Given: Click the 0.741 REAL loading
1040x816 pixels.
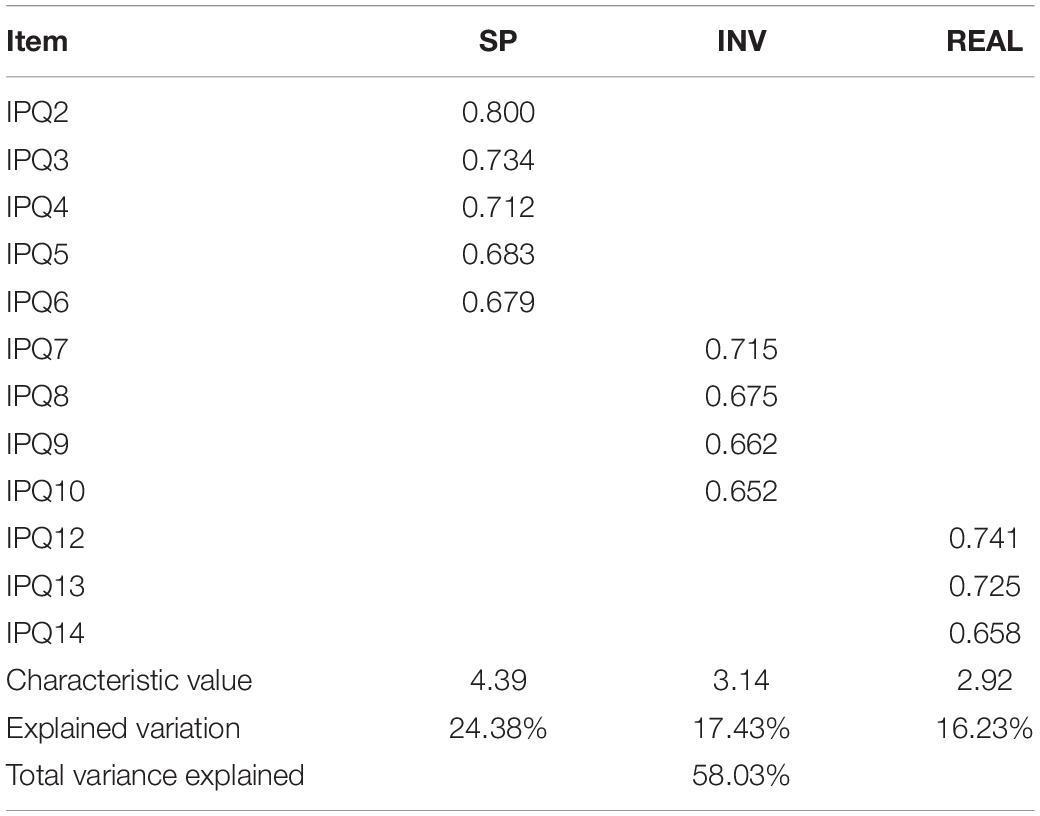Looking at the screenshot, I should pyautogui.click(x=984, y=538).
